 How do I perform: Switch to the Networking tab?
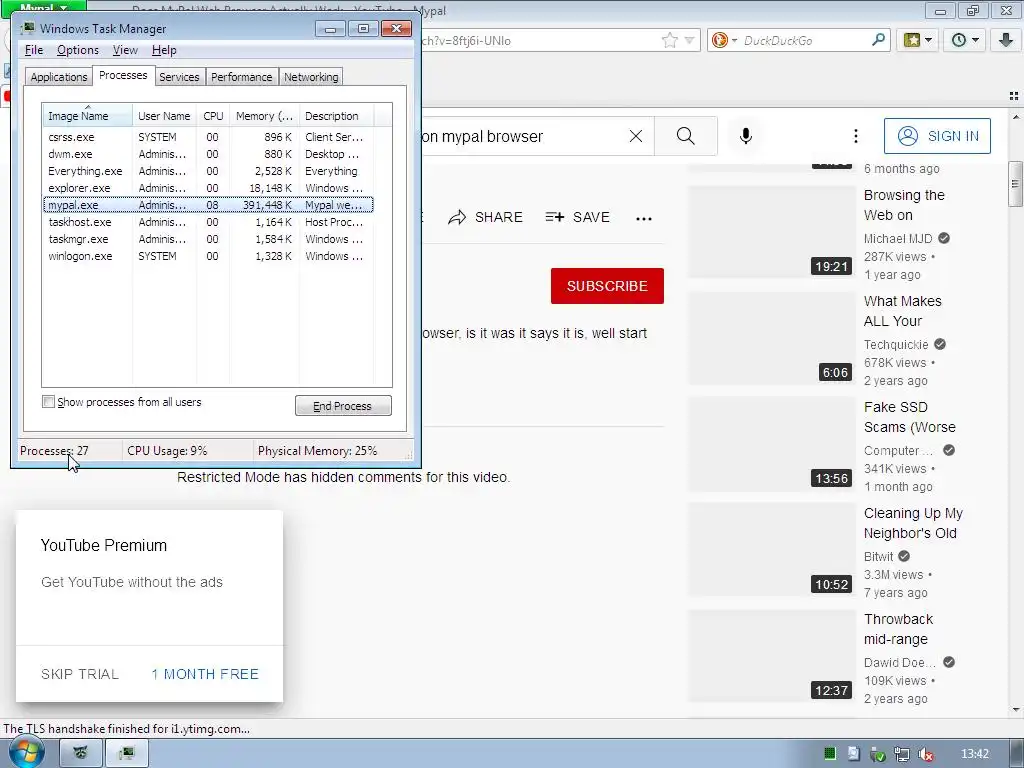coord(311,77)
